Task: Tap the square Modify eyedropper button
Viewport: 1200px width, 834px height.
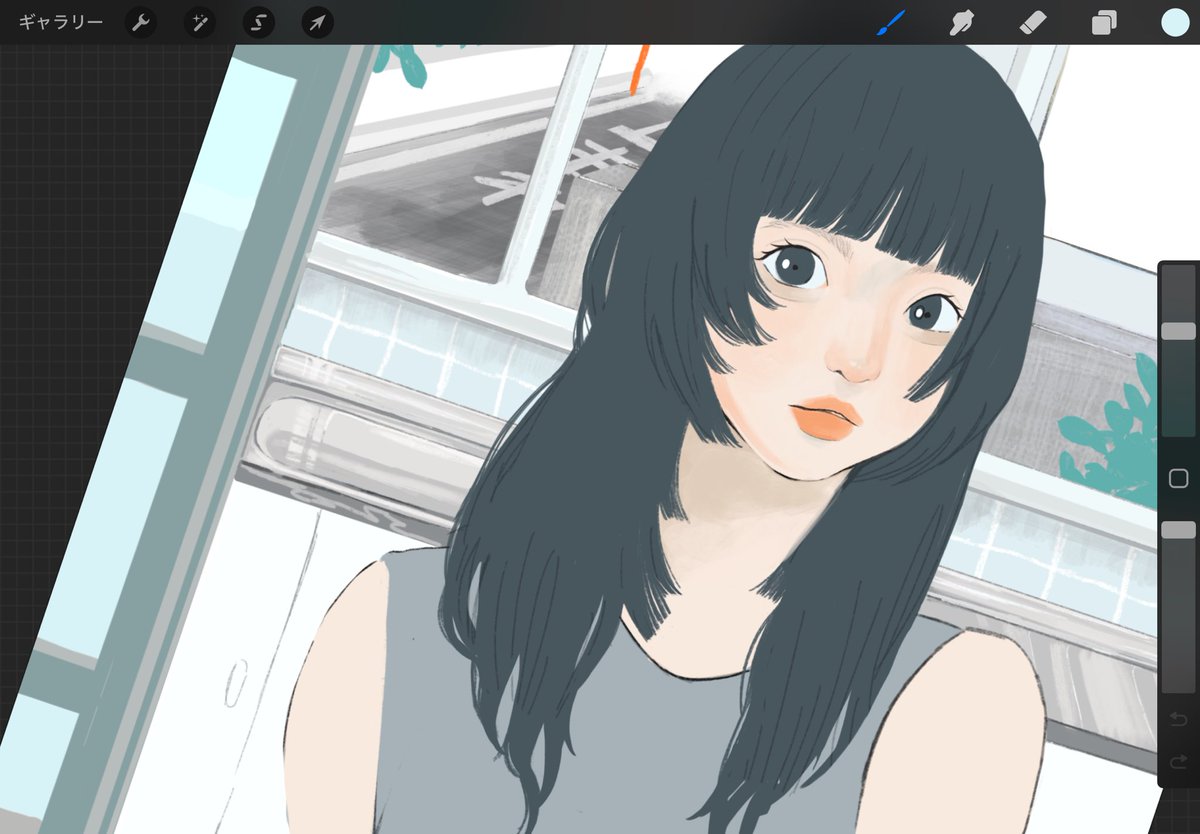Action: point(1178,479)
